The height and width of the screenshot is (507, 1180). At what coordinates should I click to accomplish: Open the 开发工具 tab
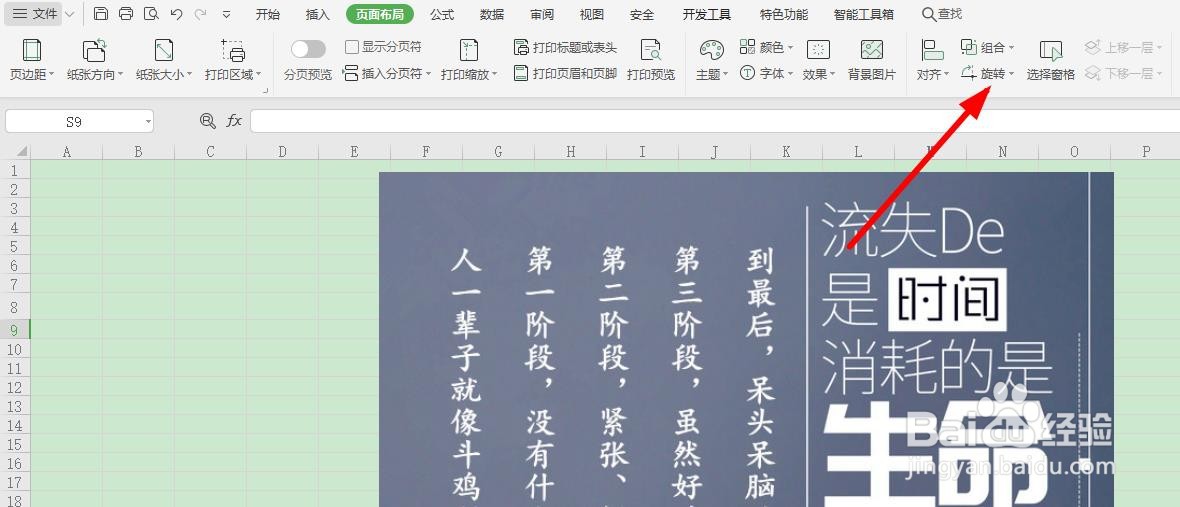point(707,14)
